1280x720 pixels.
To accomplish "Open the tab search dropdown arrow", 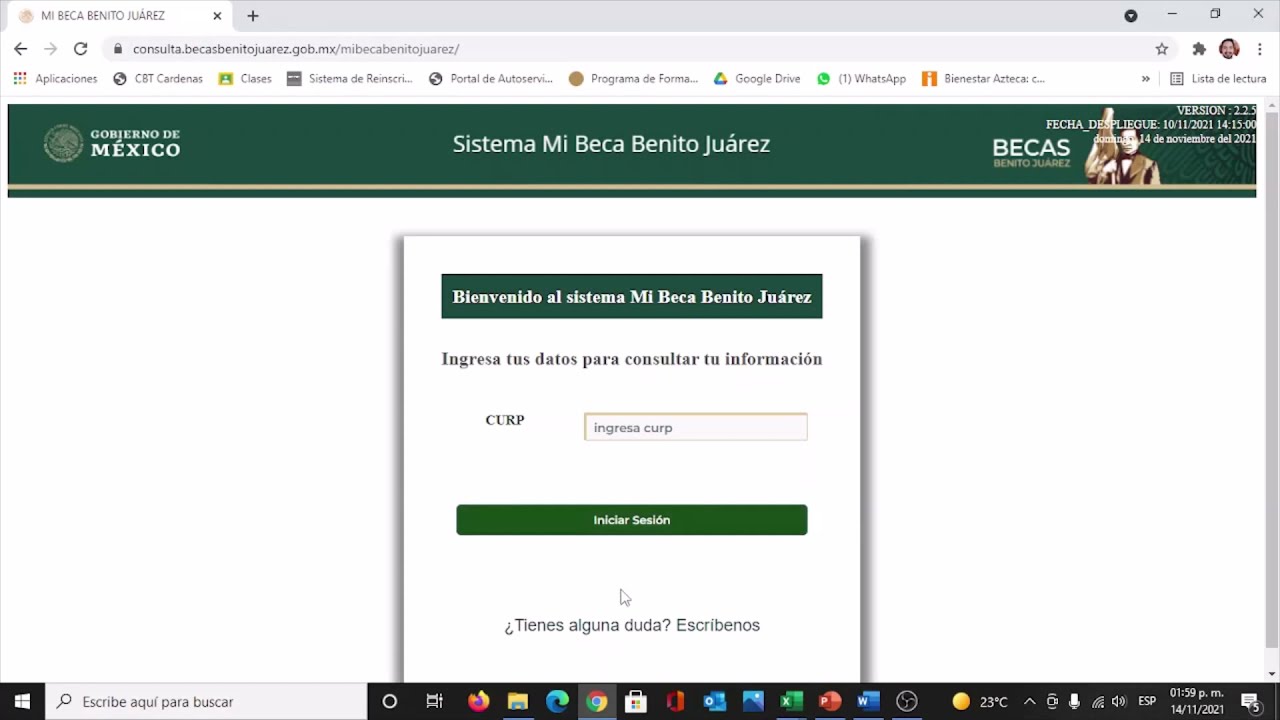I will click(x=1131, y=16).
